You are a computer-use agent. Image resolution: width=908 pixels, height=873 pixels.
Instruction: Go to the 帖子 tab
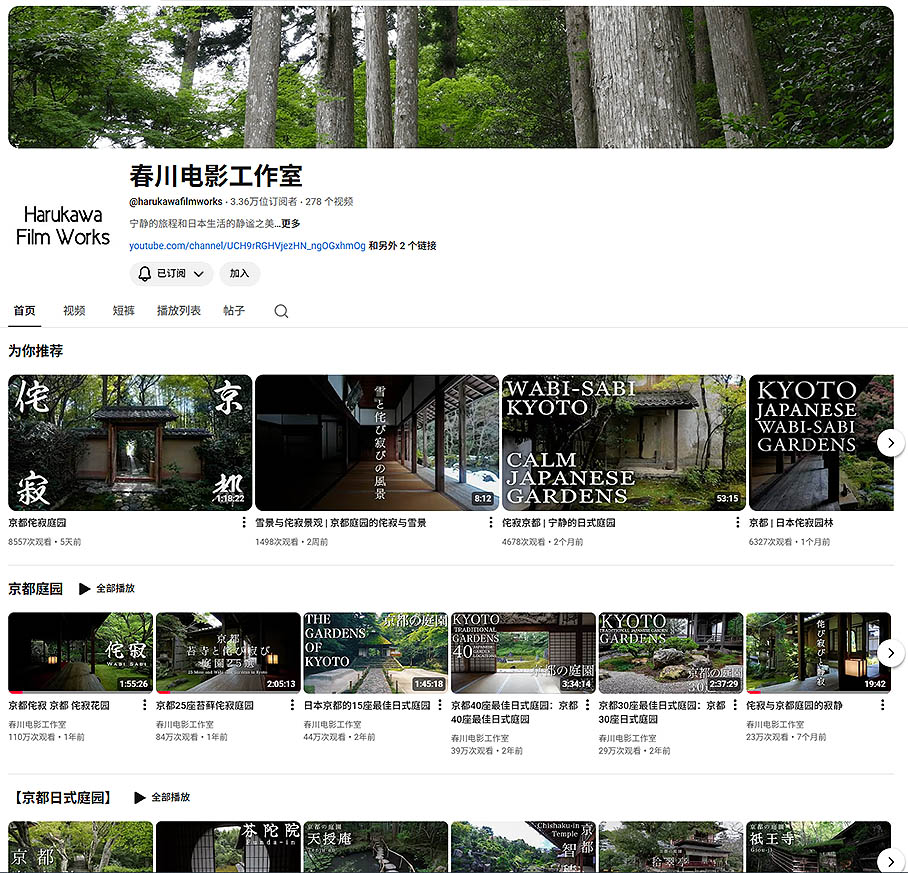coord(234,311)
